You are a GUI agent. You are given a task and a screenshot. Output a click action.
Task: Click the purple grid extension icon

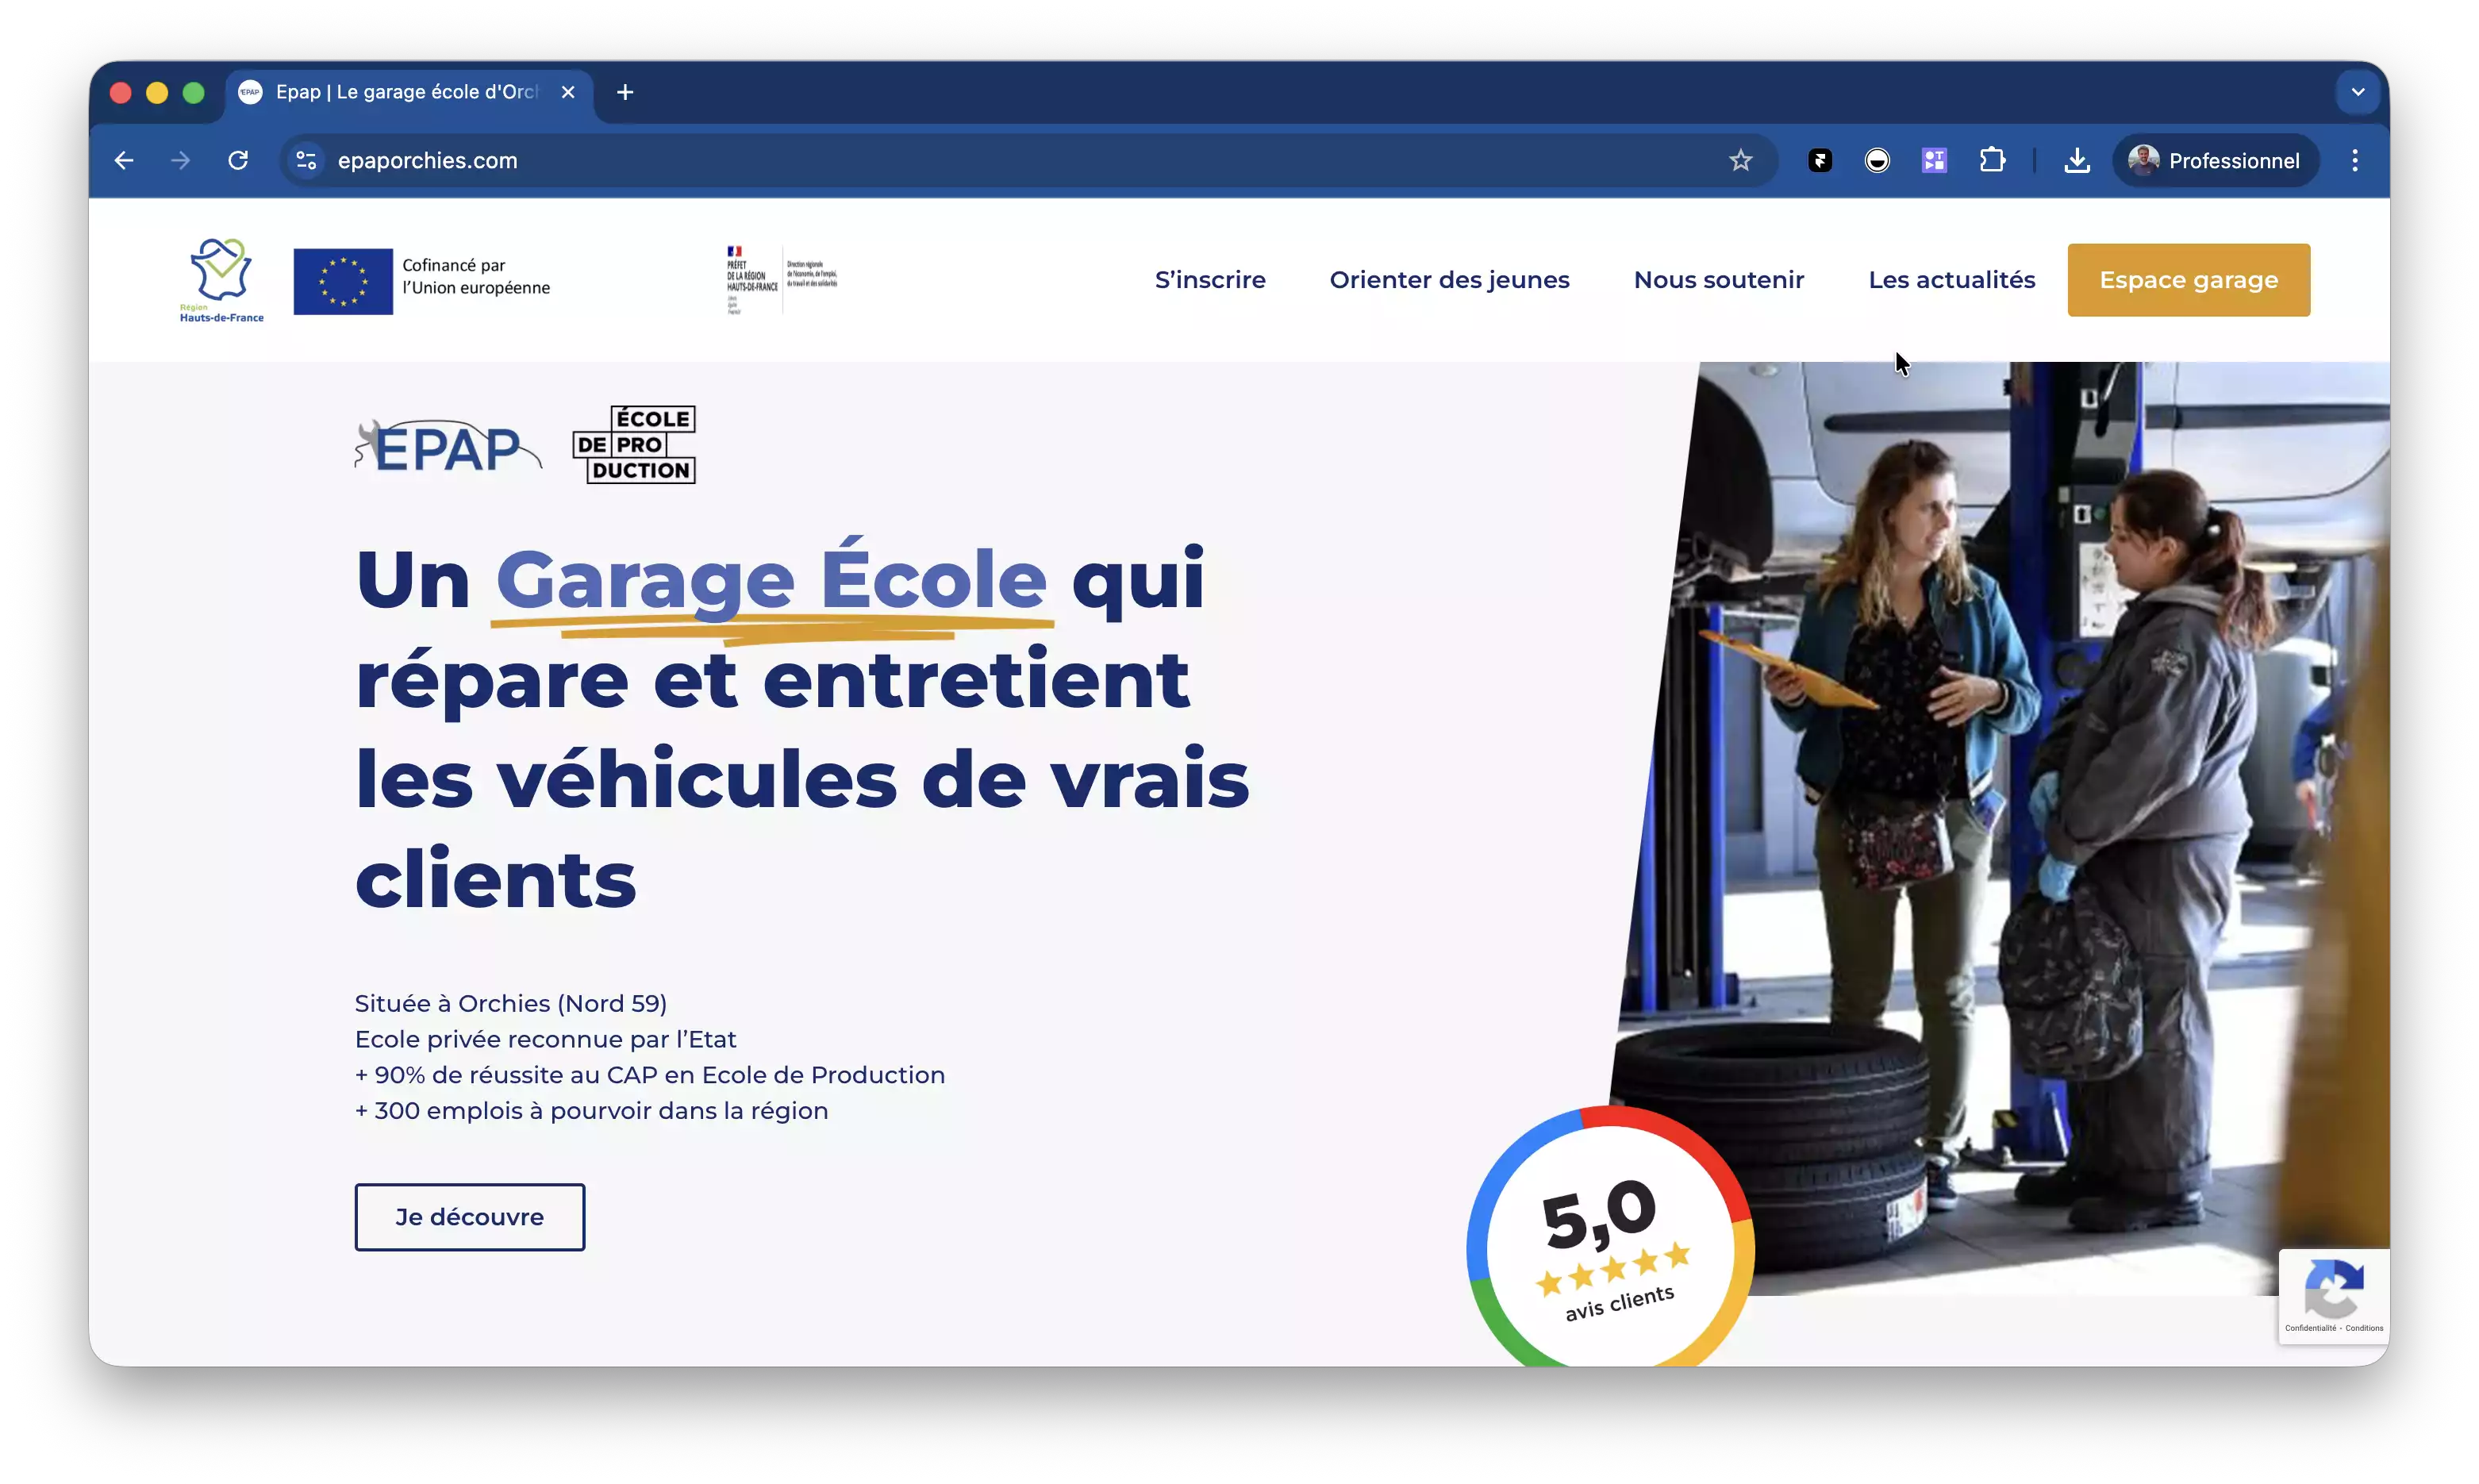[1934, 160]
